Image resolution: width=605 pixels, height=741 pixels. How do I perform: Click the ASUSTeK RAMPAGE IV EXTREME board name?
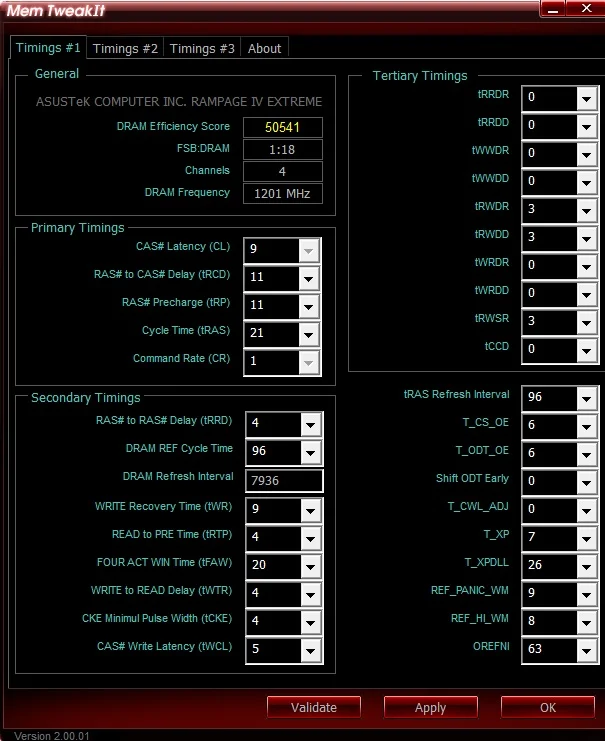179,102
